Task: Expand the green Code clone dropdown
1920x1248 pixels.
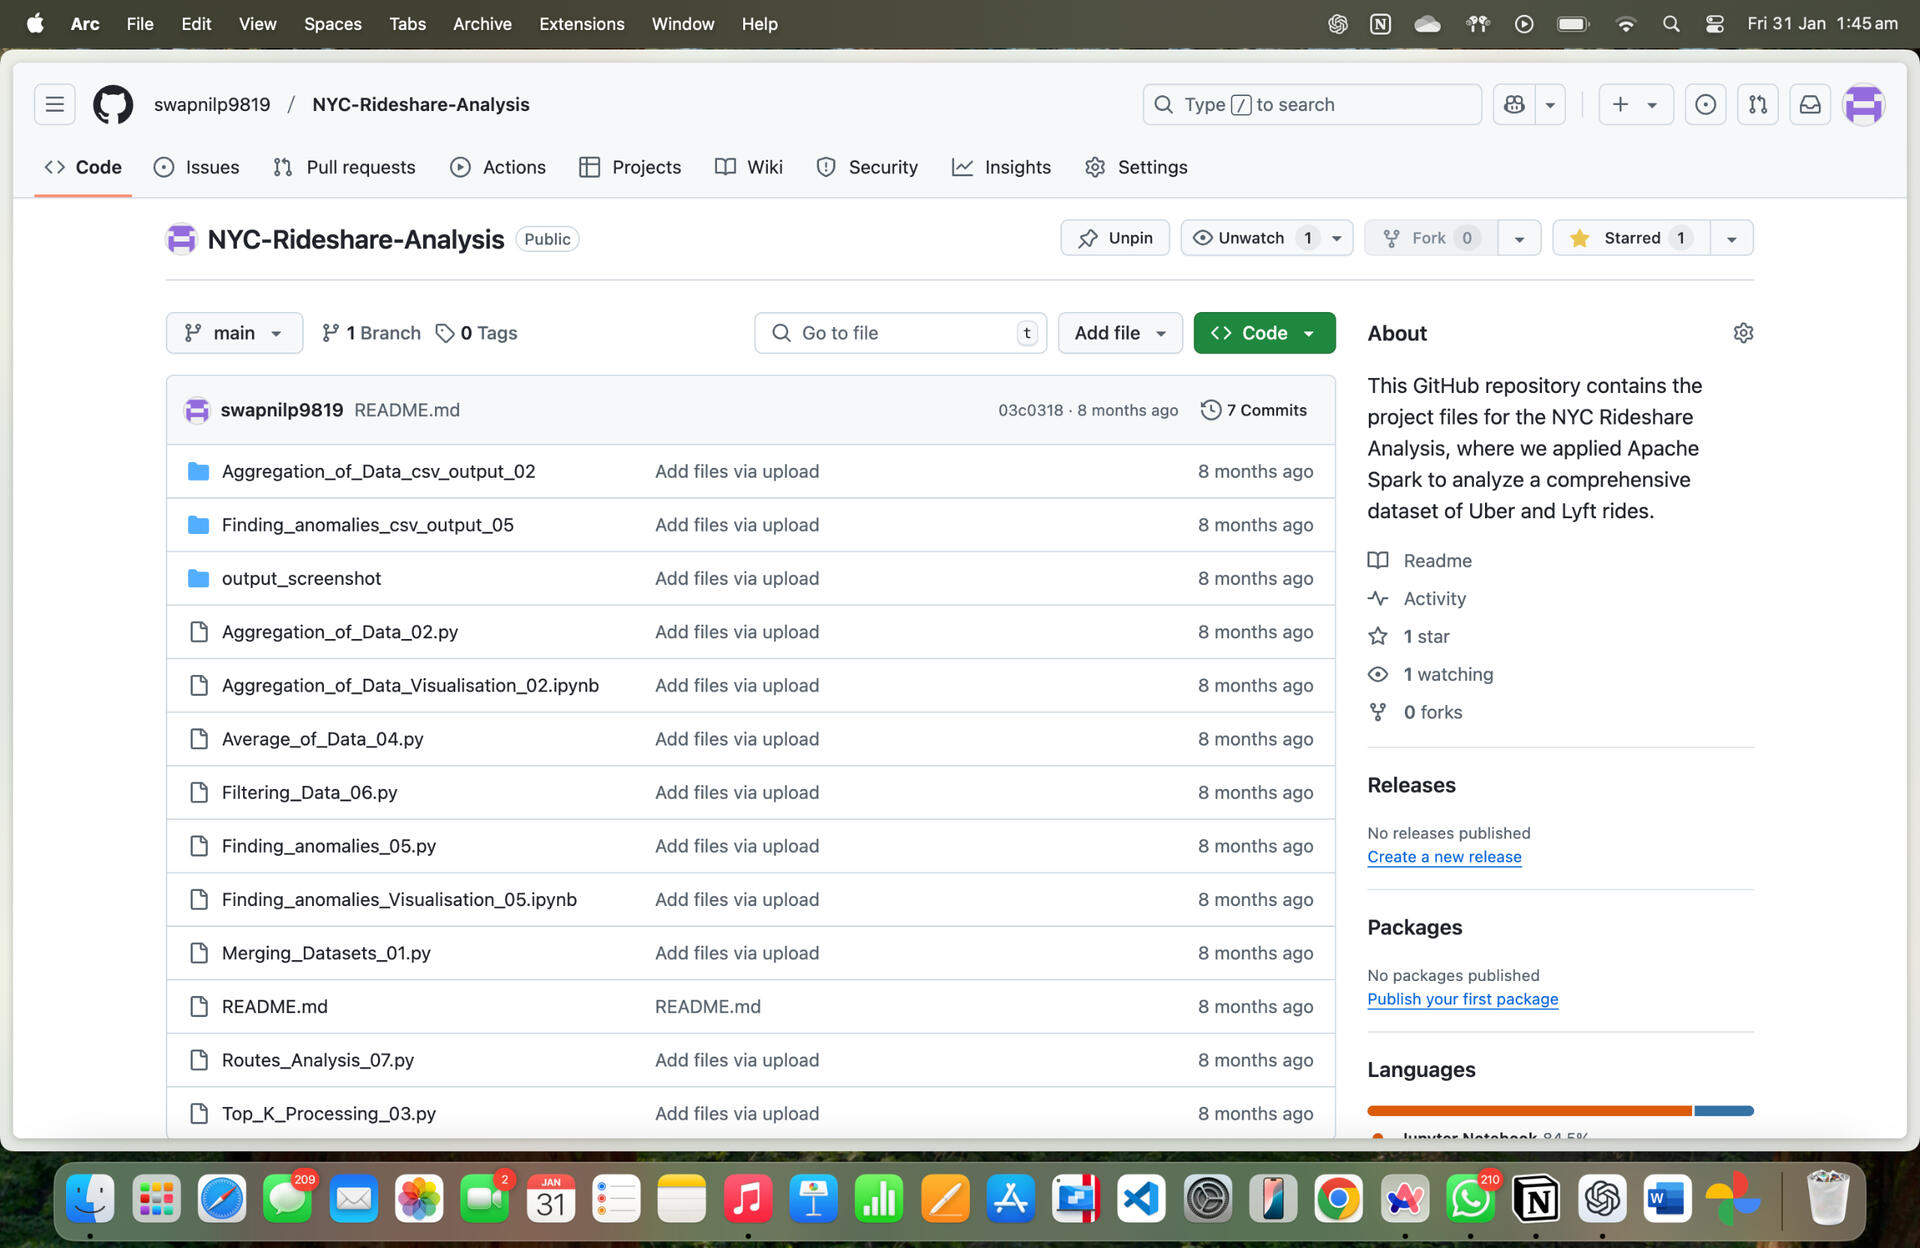Action: click(1264, 333)
